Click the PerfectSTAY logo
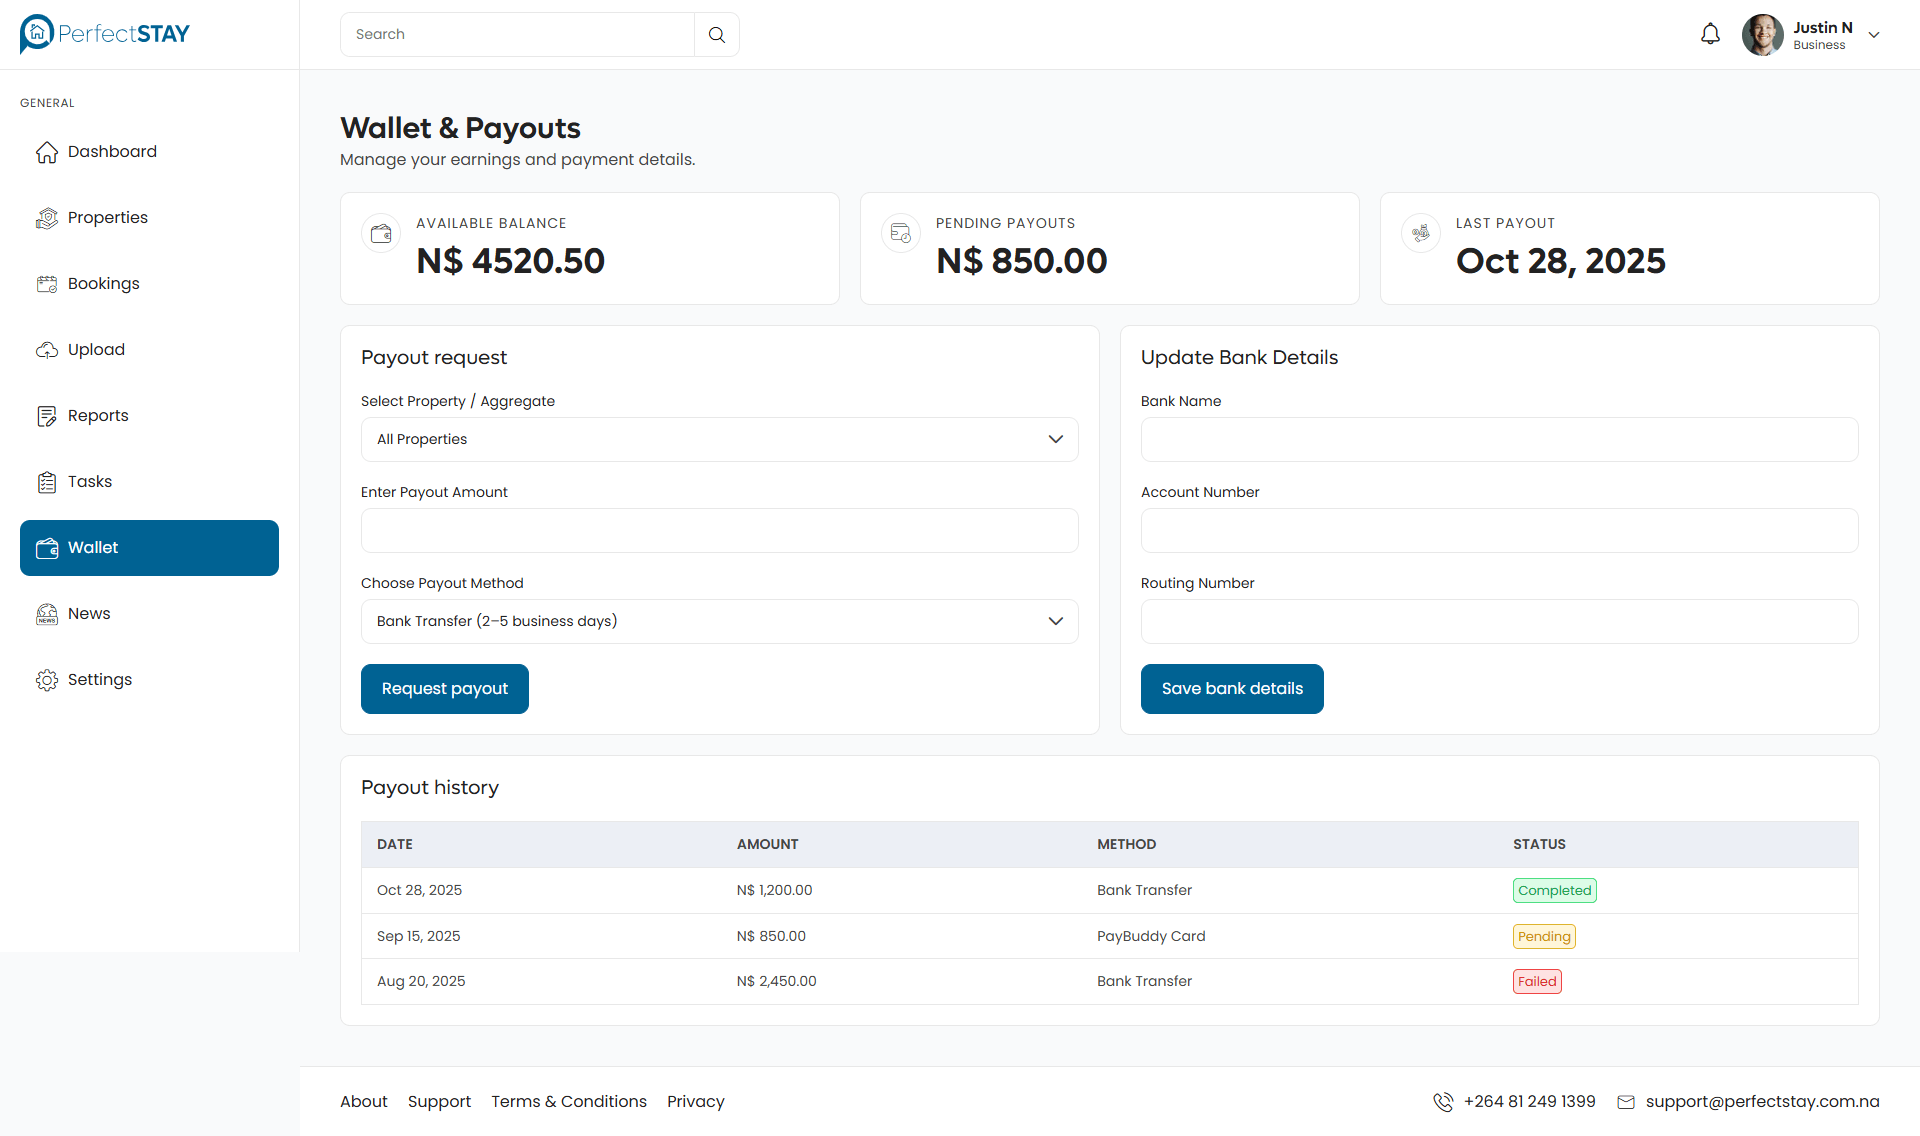 (x=105, y=34)
